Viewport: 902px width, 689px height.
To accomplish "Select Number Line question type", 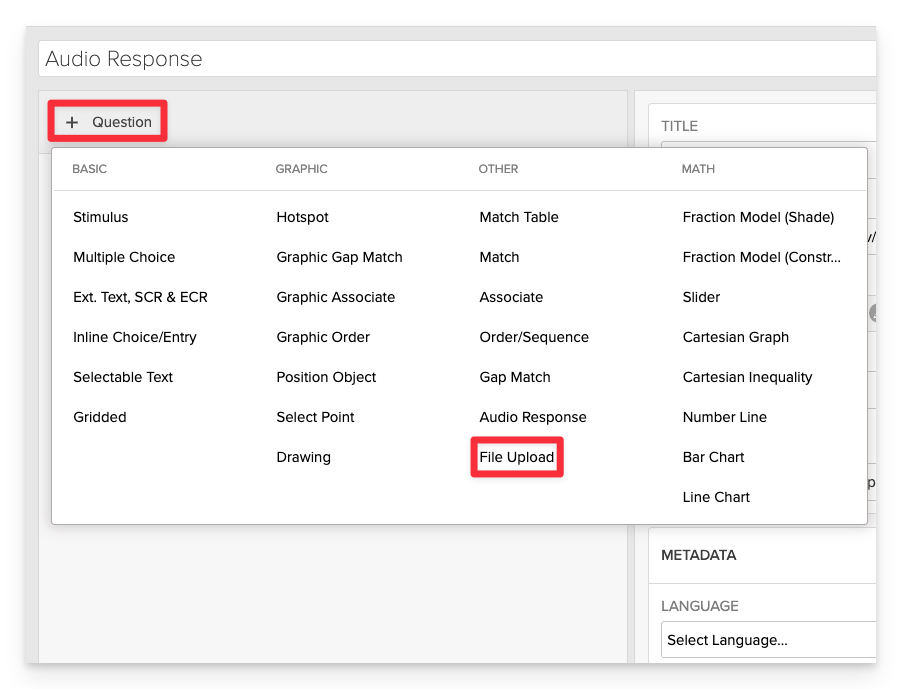I will (725, 417).
